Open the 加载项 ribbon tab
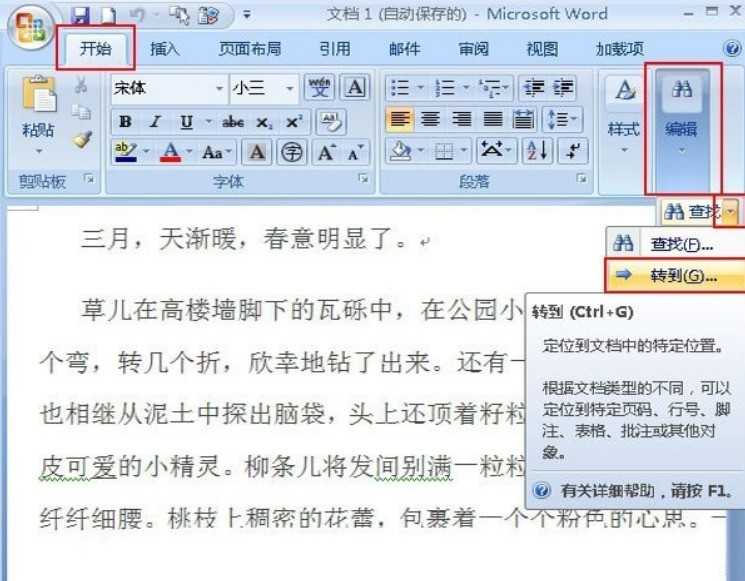Screen dimensions: 745x581 (x=620, y=48)
